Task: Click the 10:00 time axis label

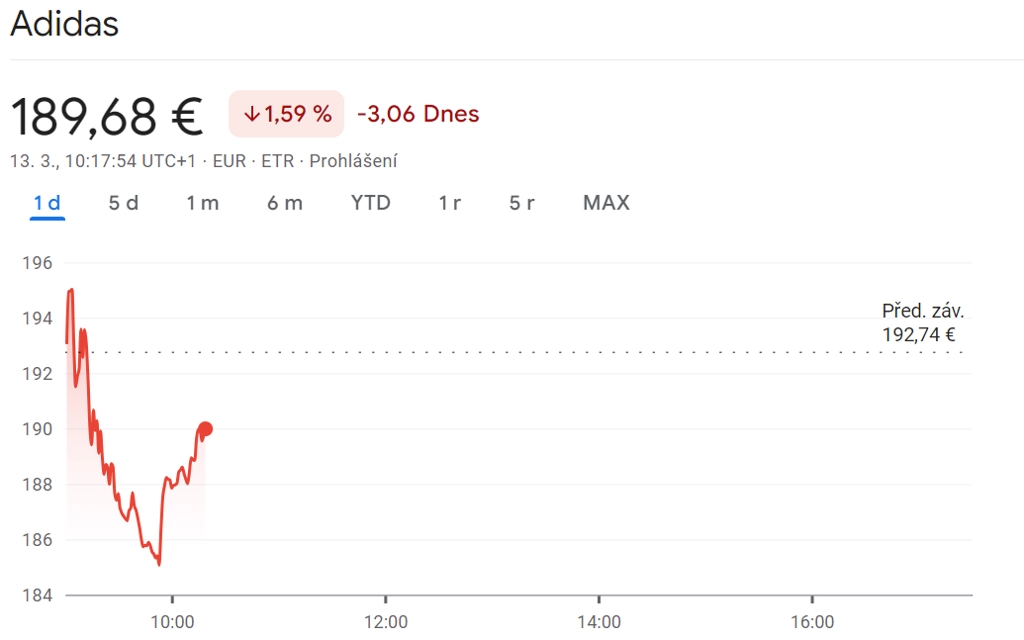Action: tap(172, 621)
